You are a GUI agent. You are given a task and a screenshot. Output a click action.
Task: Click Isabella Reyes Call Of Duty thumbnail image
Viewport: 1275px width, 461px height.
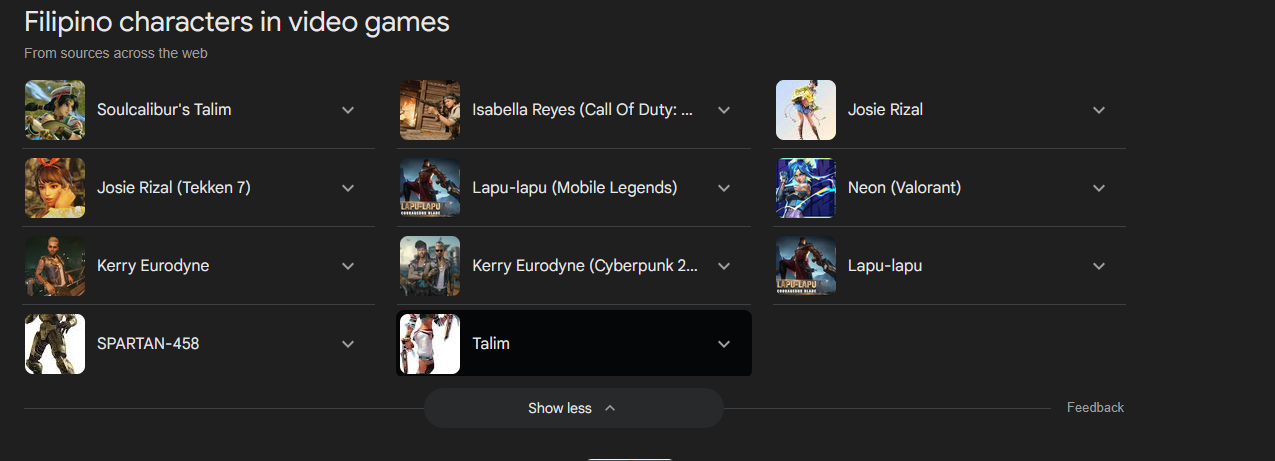coord(430,110)
